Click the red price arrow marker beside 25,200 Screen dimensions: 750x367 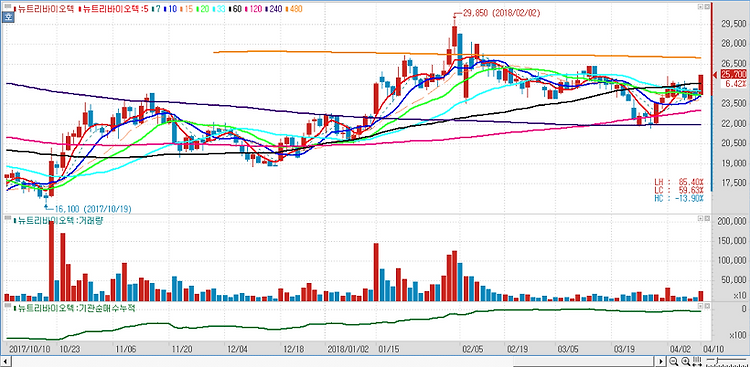(716, 75)
